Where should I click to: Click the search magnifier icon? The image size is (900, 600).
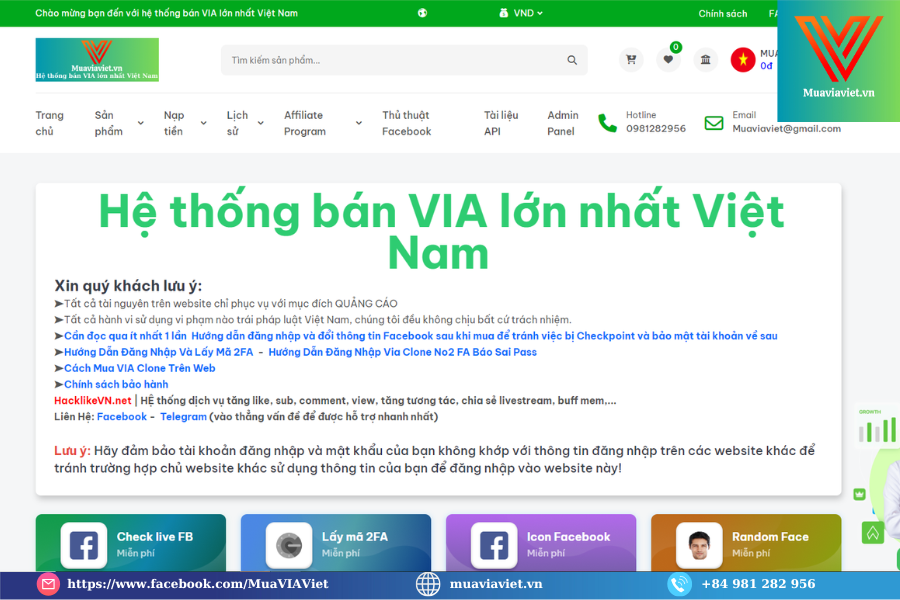pos(572,60)
